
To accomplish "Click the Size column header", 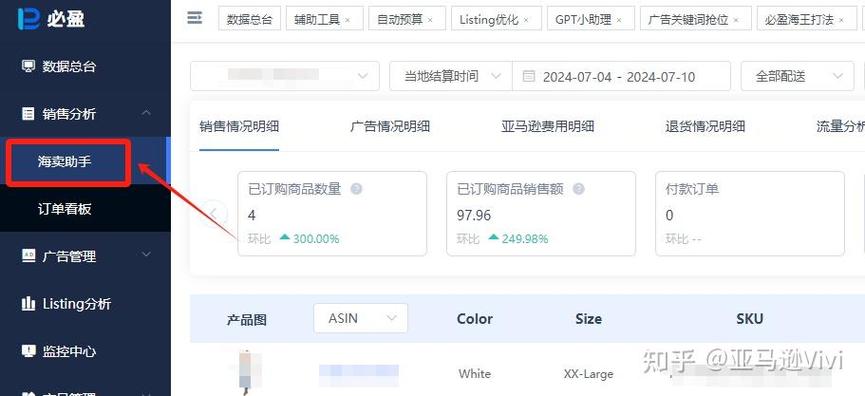I will coord(589,319).
